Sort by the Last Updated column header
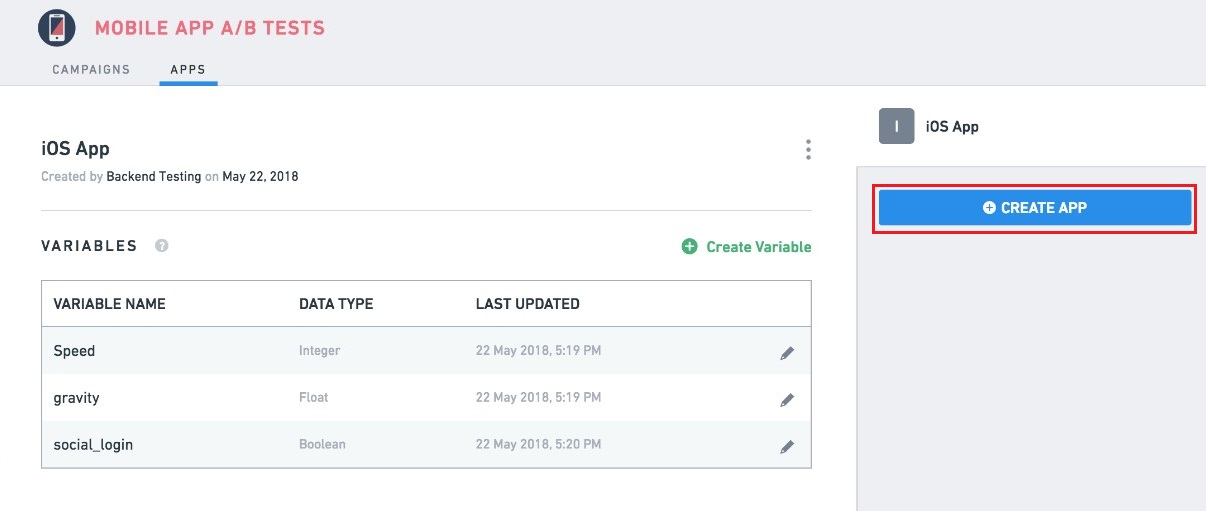 (x=527, y=304)
